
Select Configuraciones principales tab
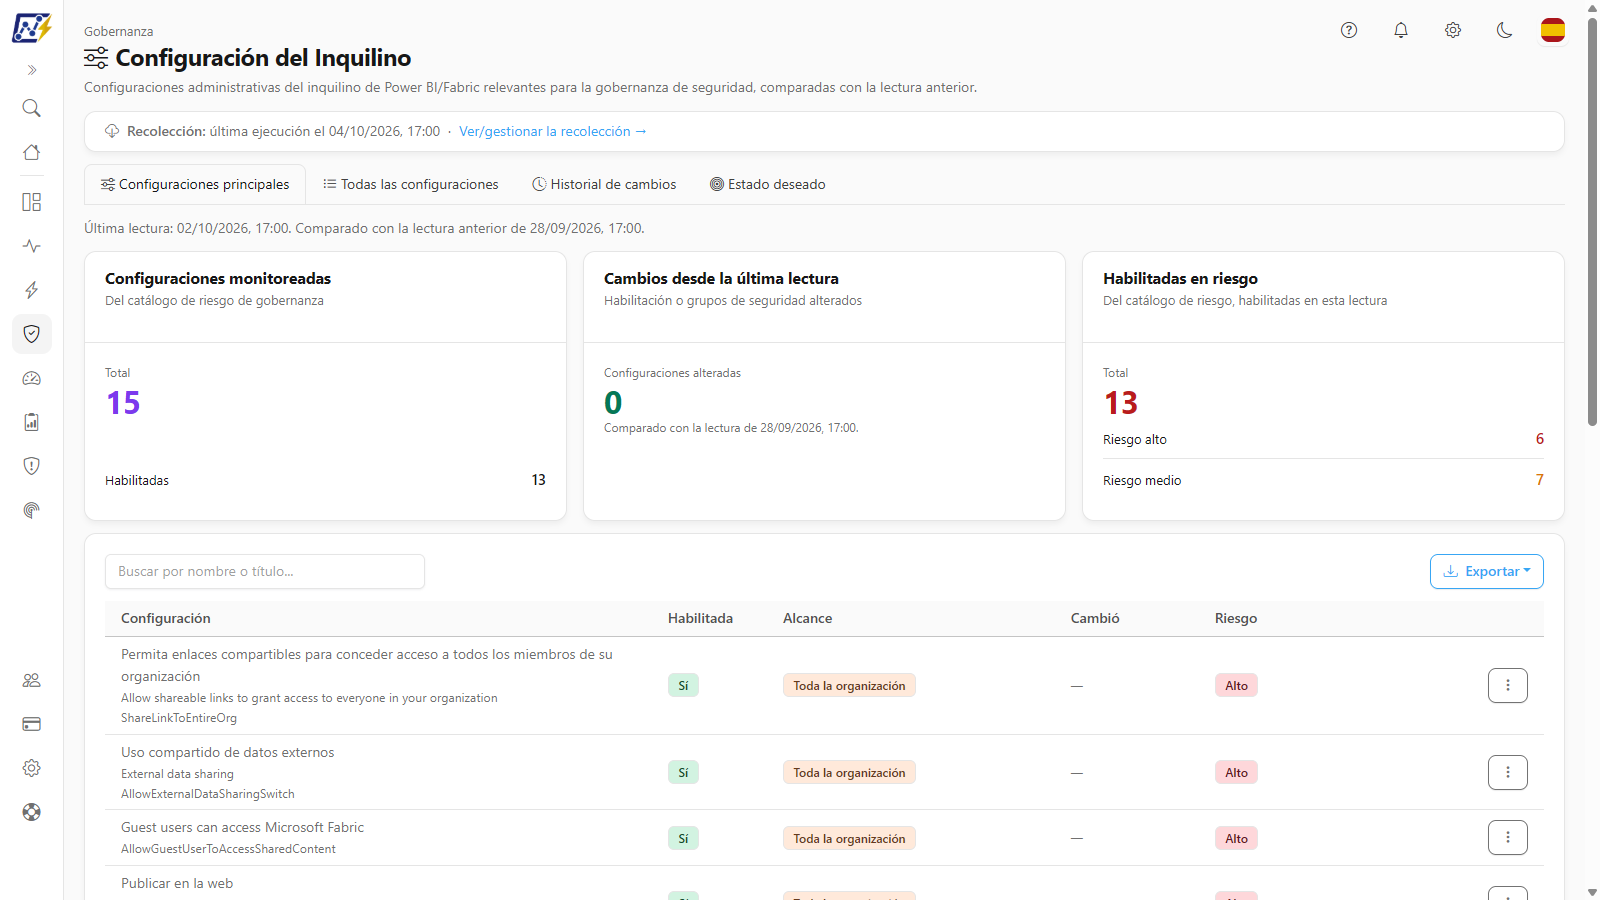[195, 184]
